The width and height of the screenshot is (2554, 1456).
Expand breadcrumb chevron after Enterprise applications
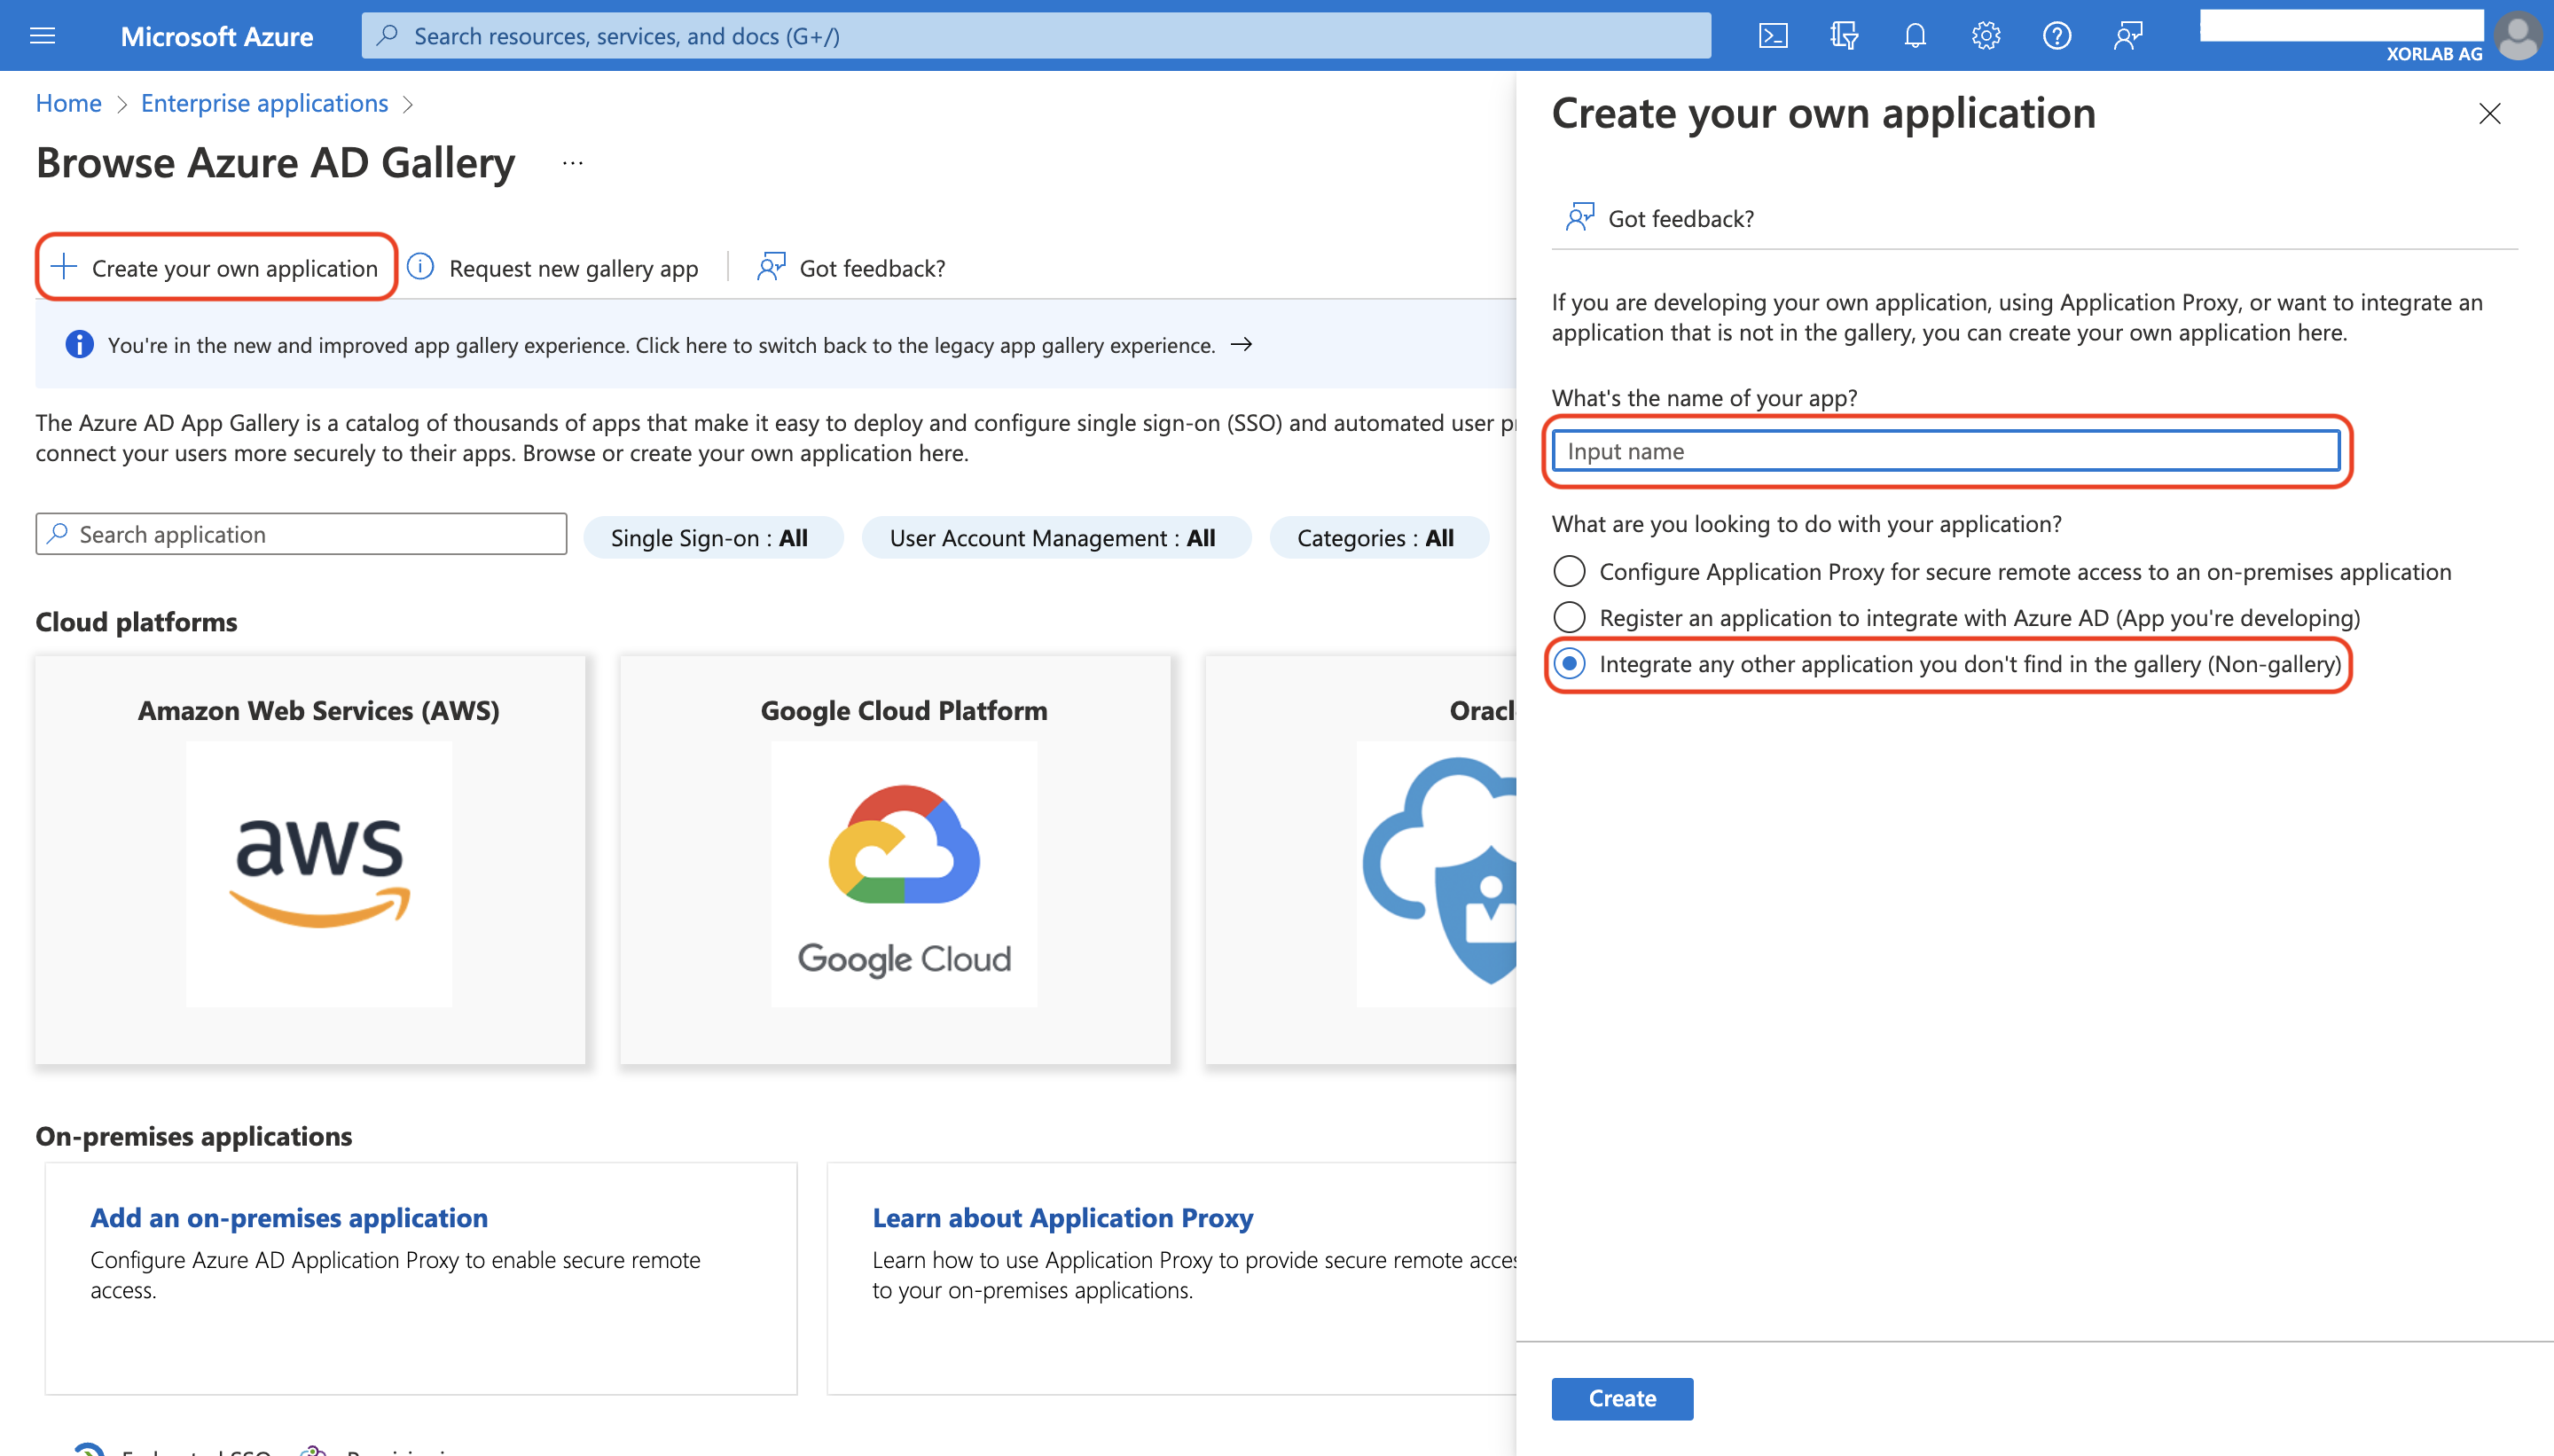click(408, 104)
